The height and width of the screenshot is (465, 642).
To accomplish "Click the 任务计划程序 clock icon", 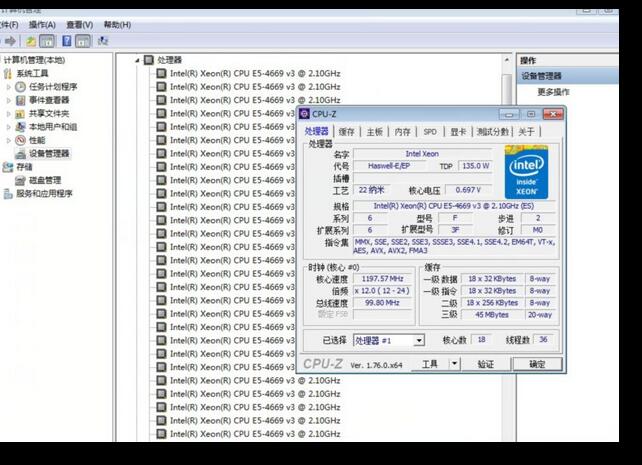I will pos(20,87).
